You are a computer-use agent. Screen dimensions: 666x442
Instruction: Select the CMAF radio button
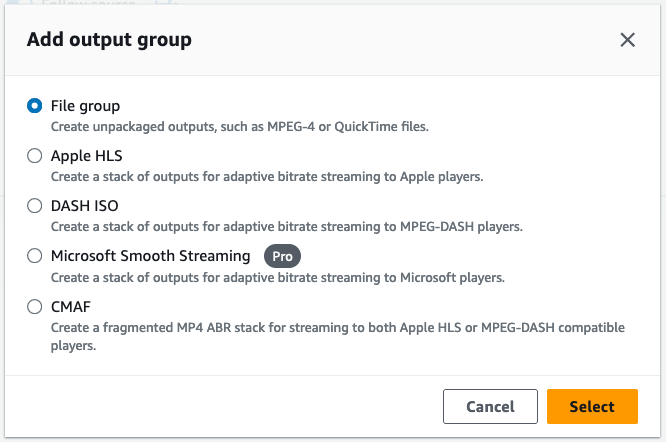pyautogui.click(x=35, y=307)
